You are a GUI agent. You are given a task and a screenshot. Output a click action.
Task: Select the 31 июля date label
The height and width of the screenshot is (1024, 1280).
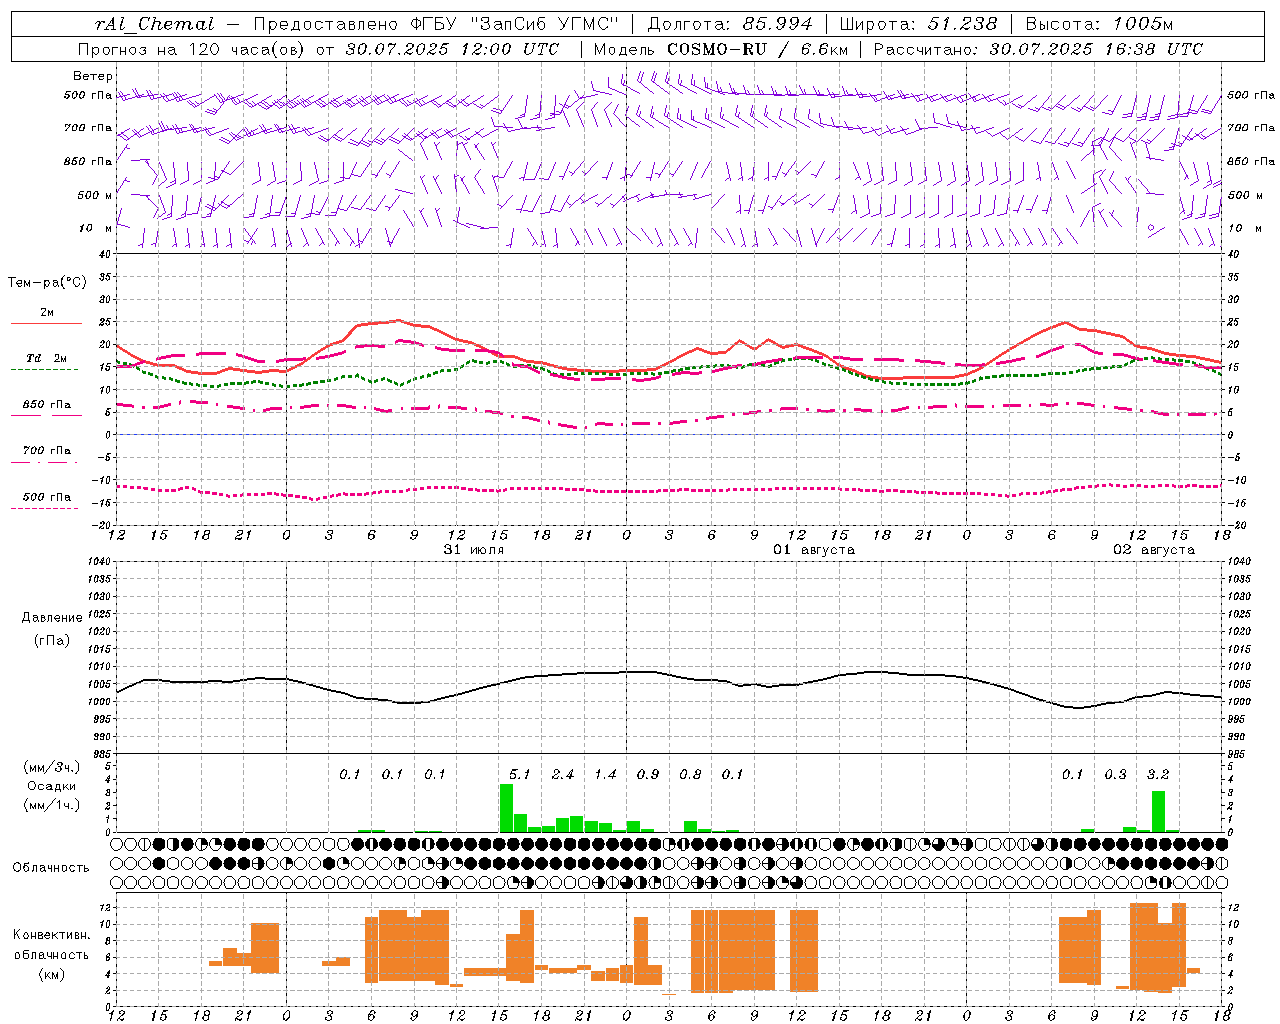point(474,550)
